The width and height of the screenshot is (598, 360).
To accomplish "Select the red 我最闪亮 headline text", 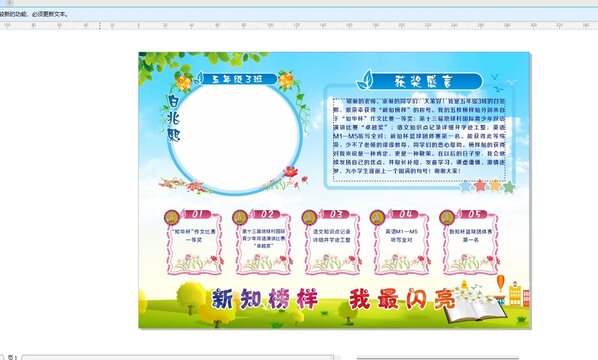I will (402, 299).
